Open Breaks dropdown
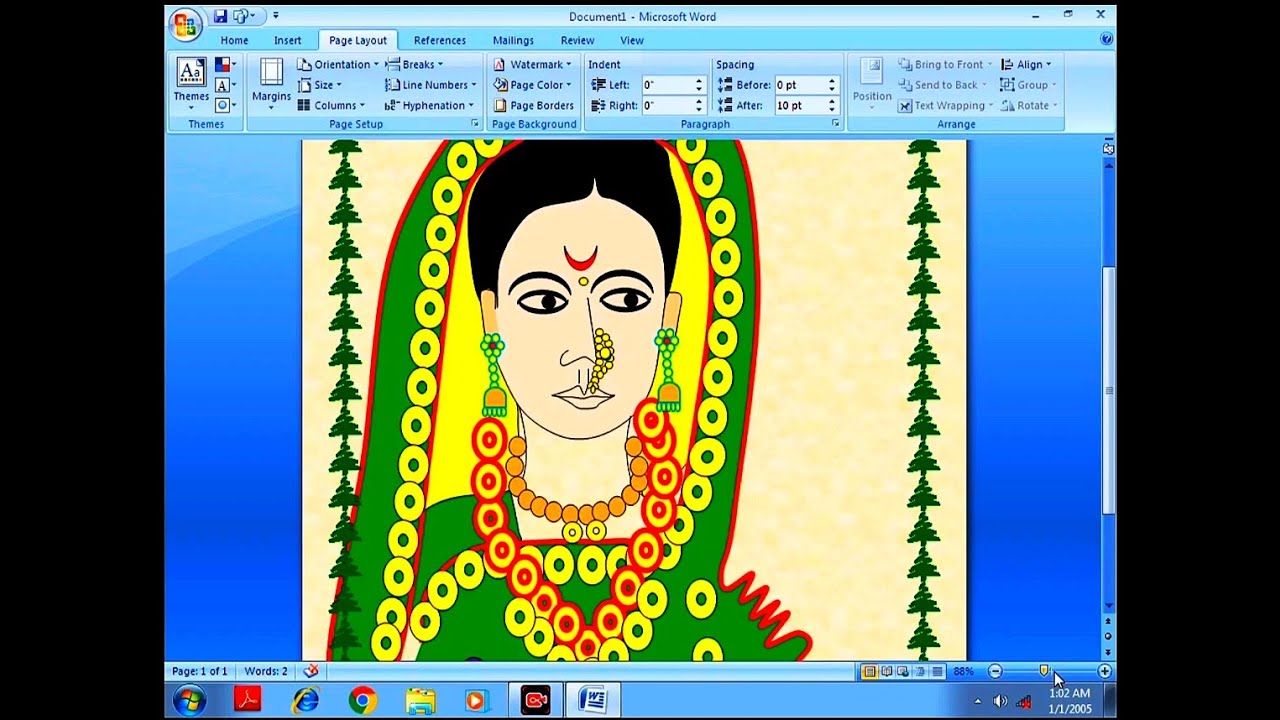 tap(414, 65)
